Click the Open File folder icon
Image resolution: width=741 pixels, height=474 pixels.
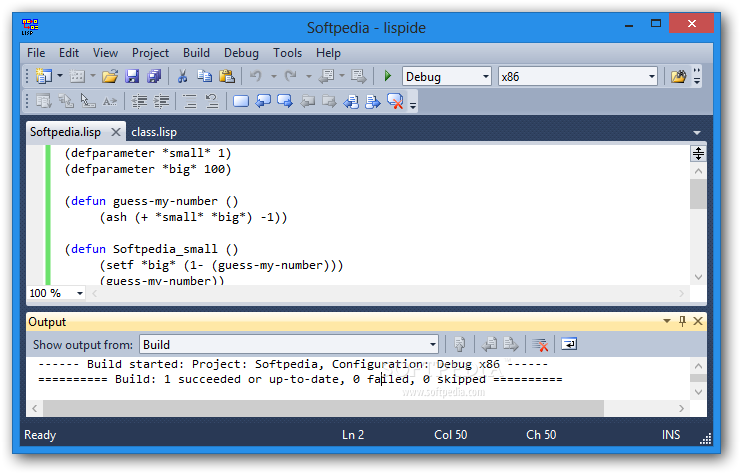[x=110, y=76]
